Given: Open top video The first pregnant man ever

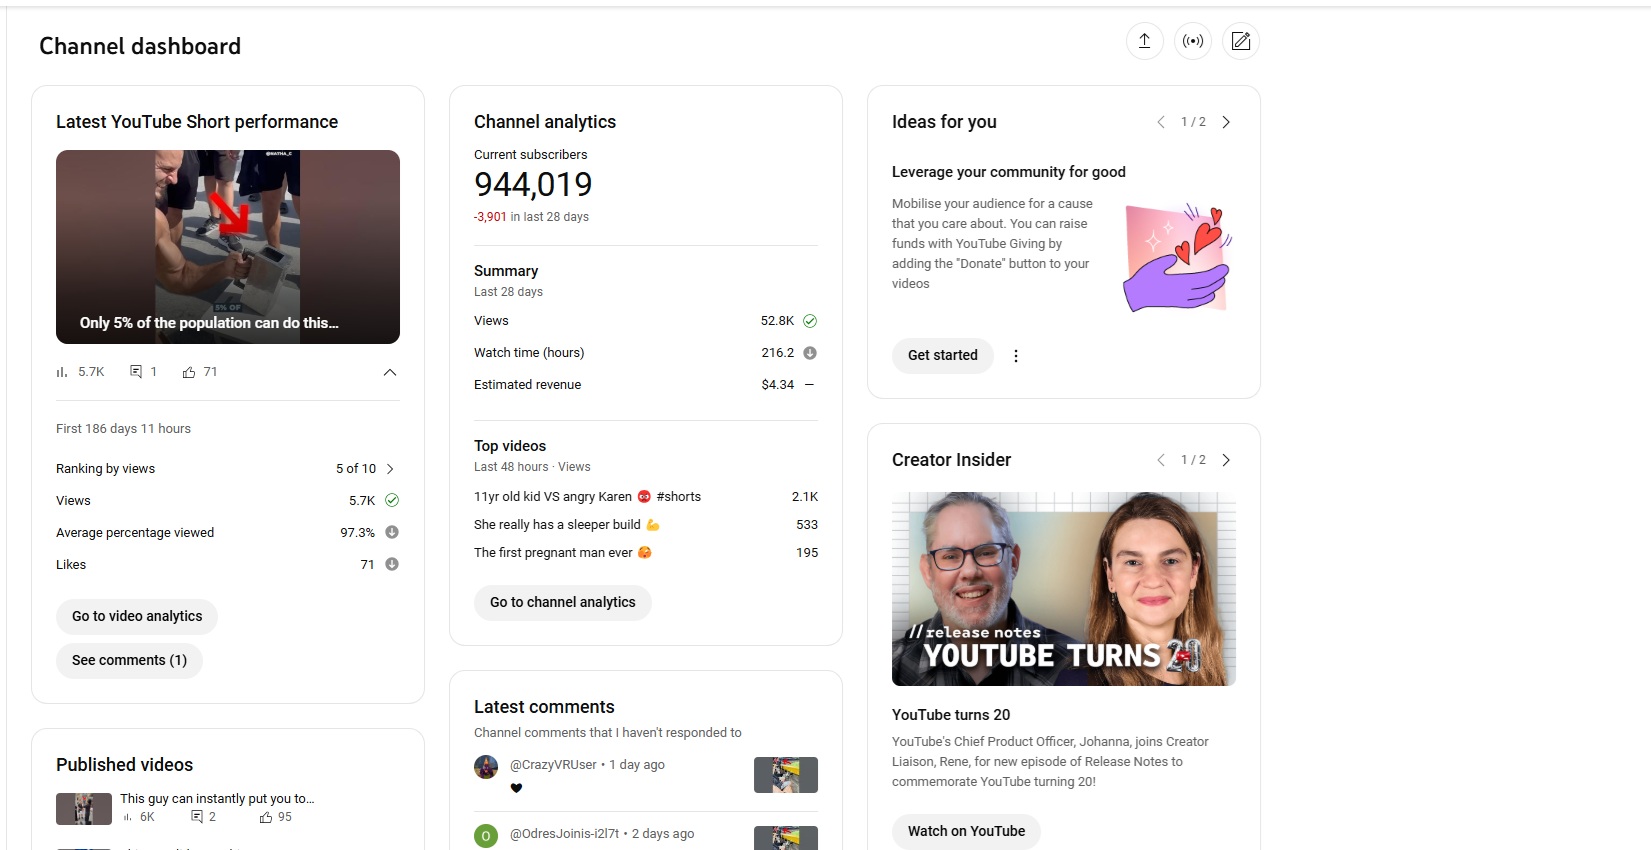Looking at the screenshot, I should [x=563, y=553].
